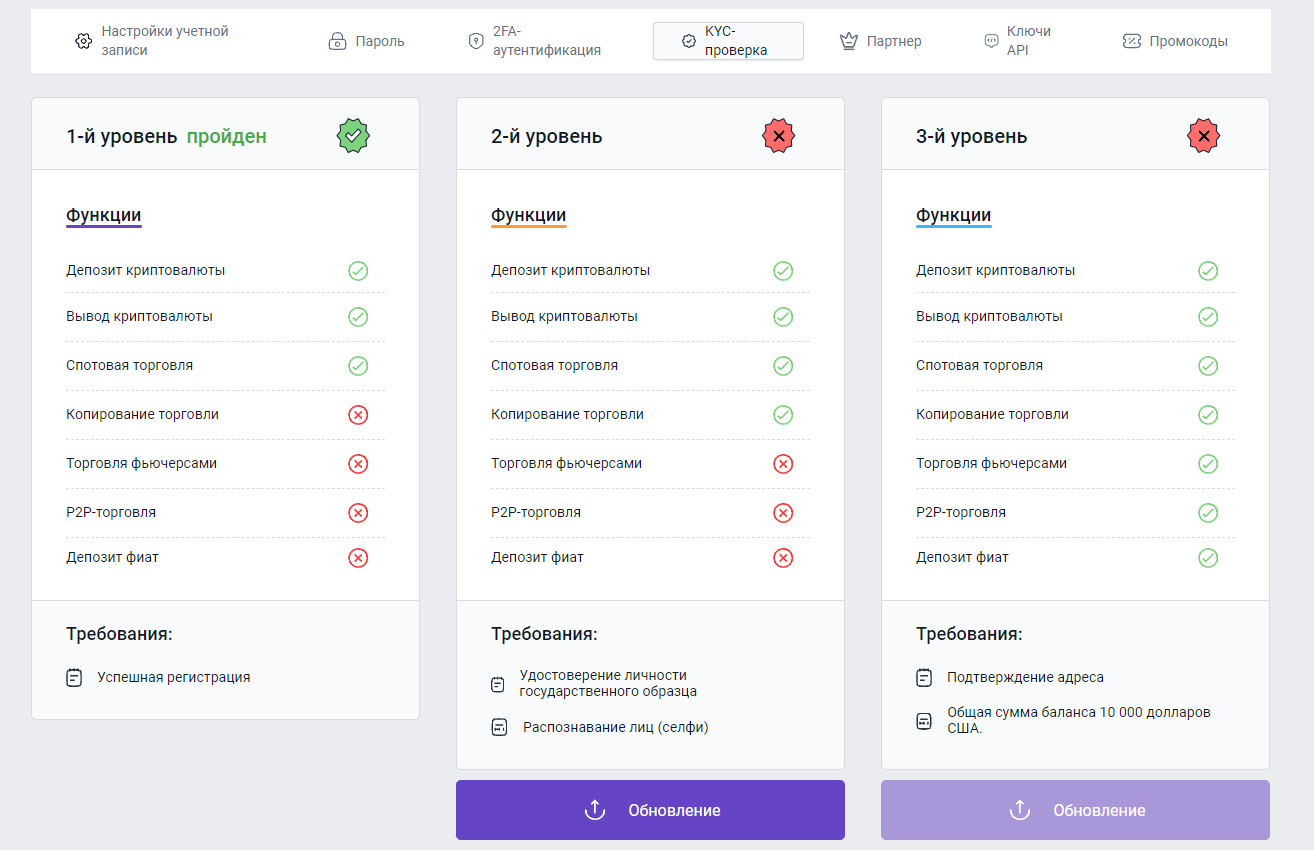Click the icon beside Подтверждение адреса
Screen dimensions: 1314x850
[x=924, y=678]
